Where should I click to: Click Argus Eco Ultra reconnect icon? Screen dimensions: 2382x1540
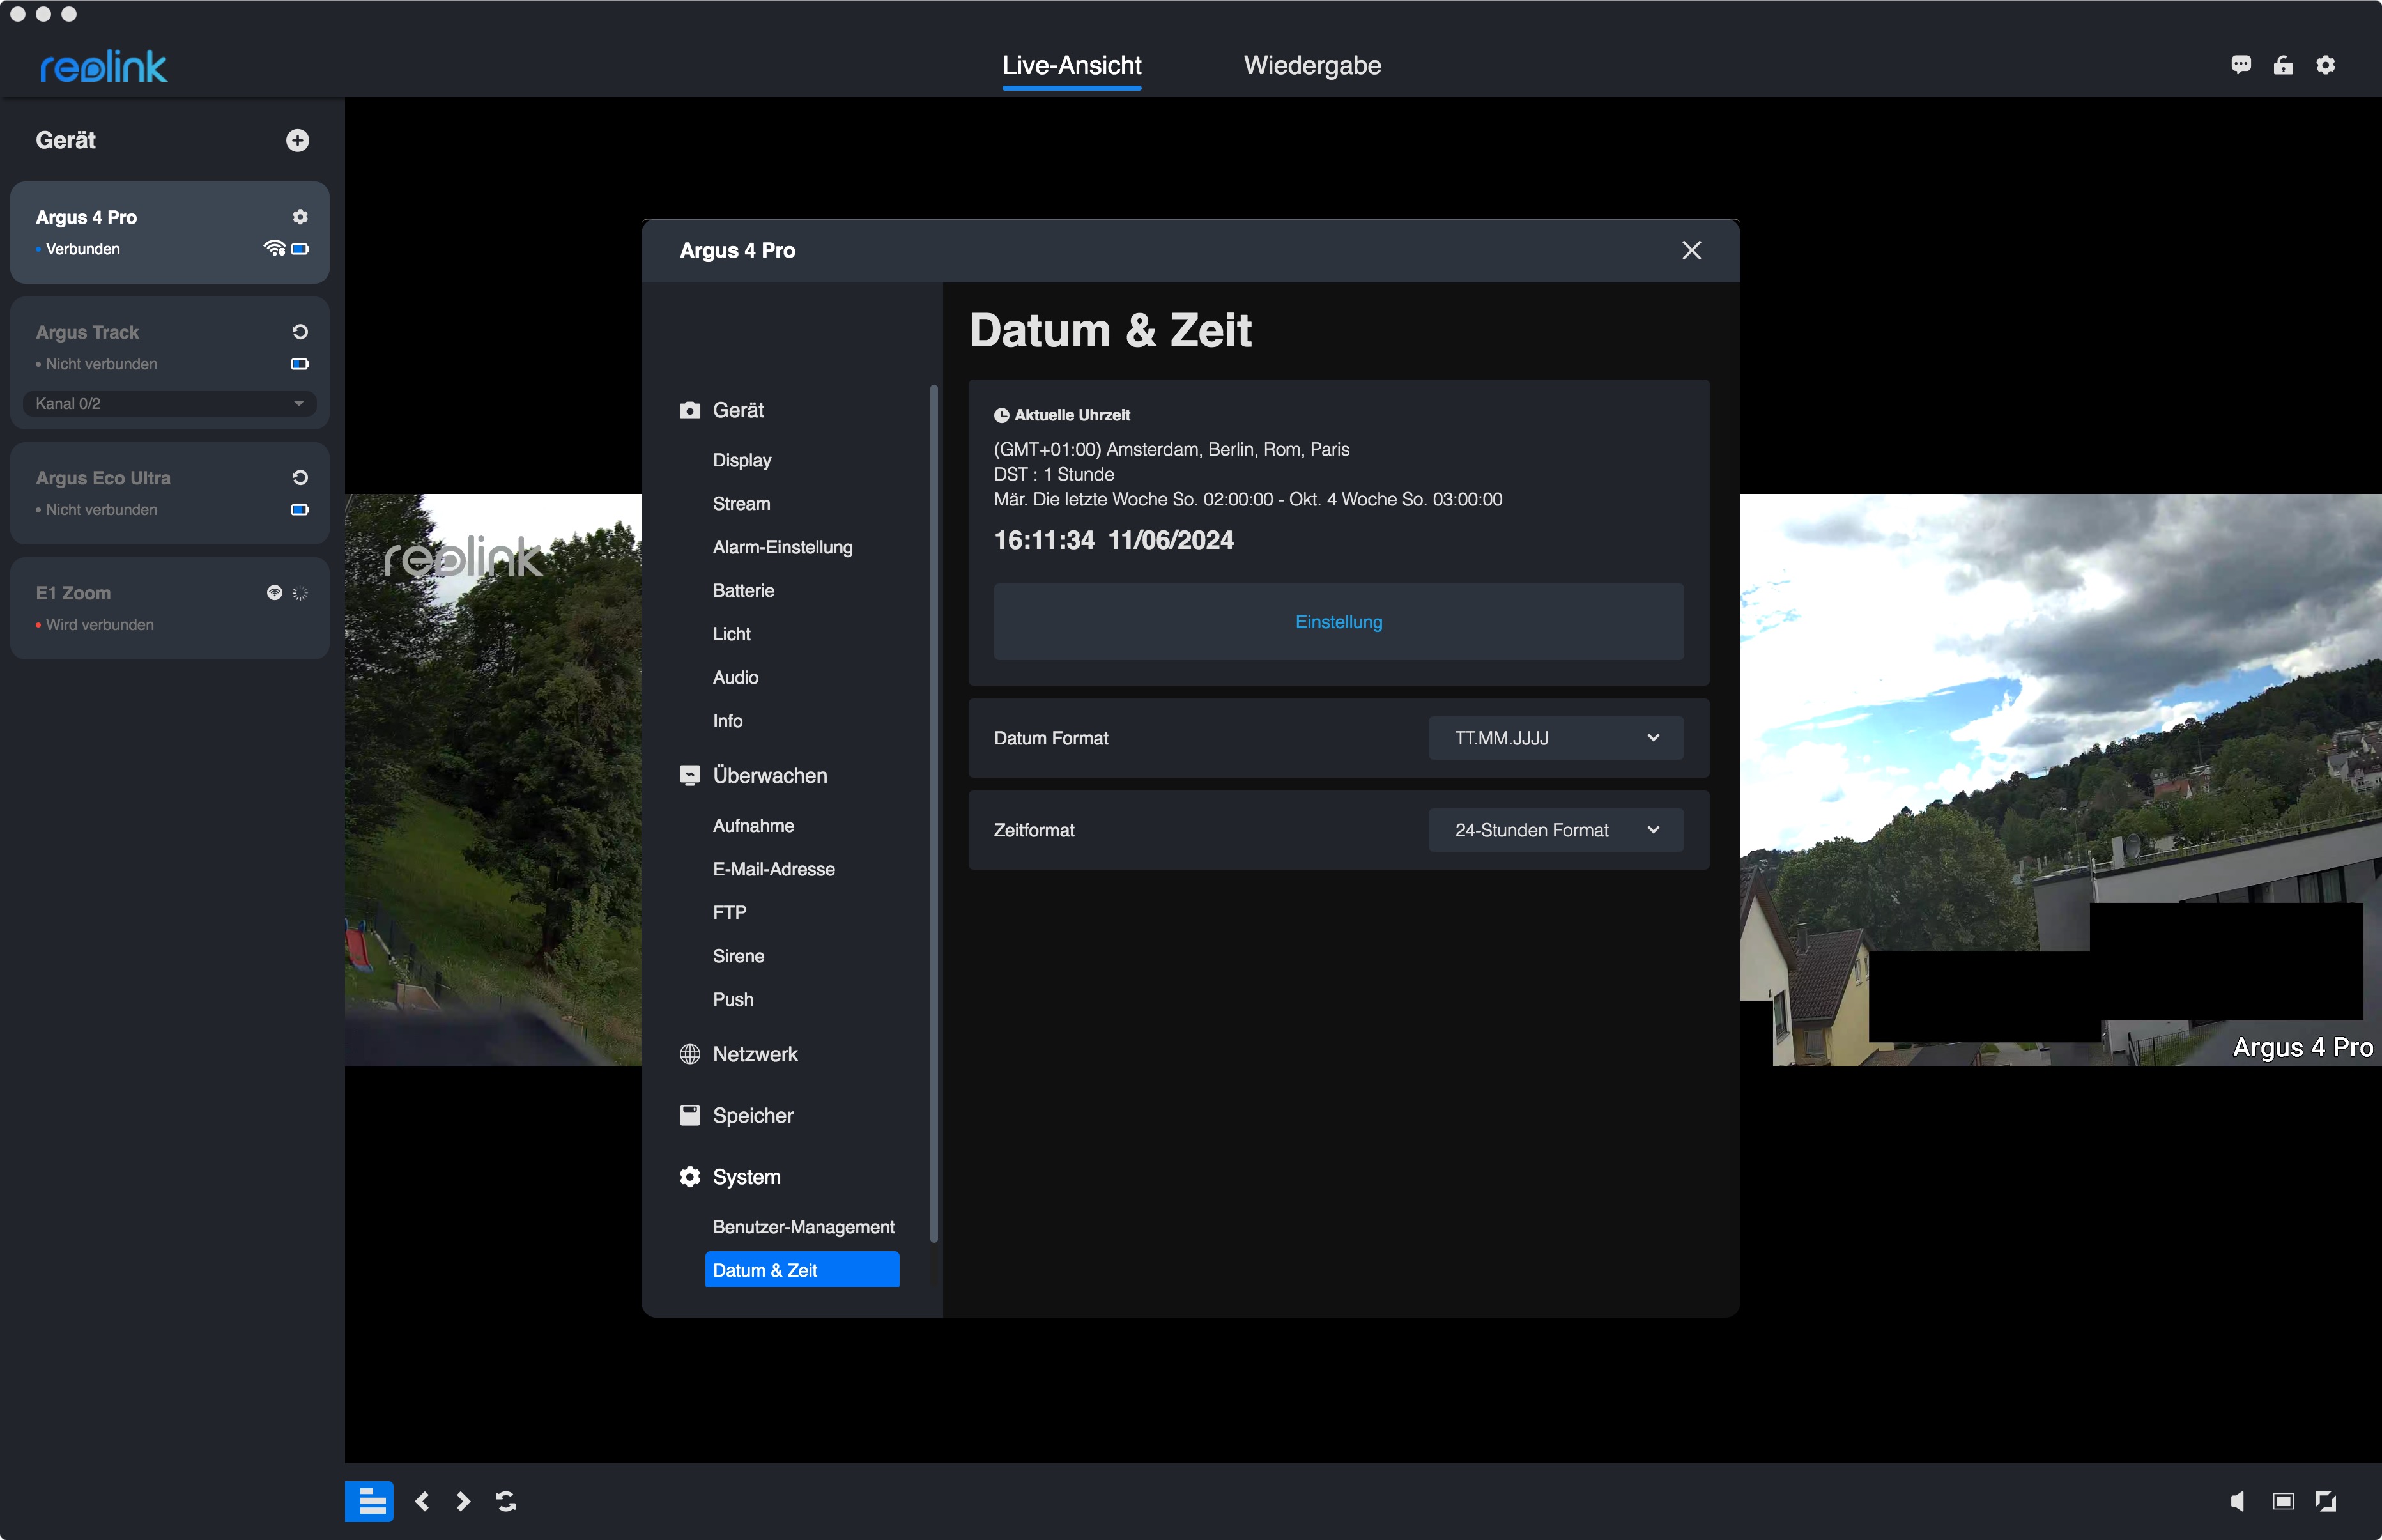(299, 478)
